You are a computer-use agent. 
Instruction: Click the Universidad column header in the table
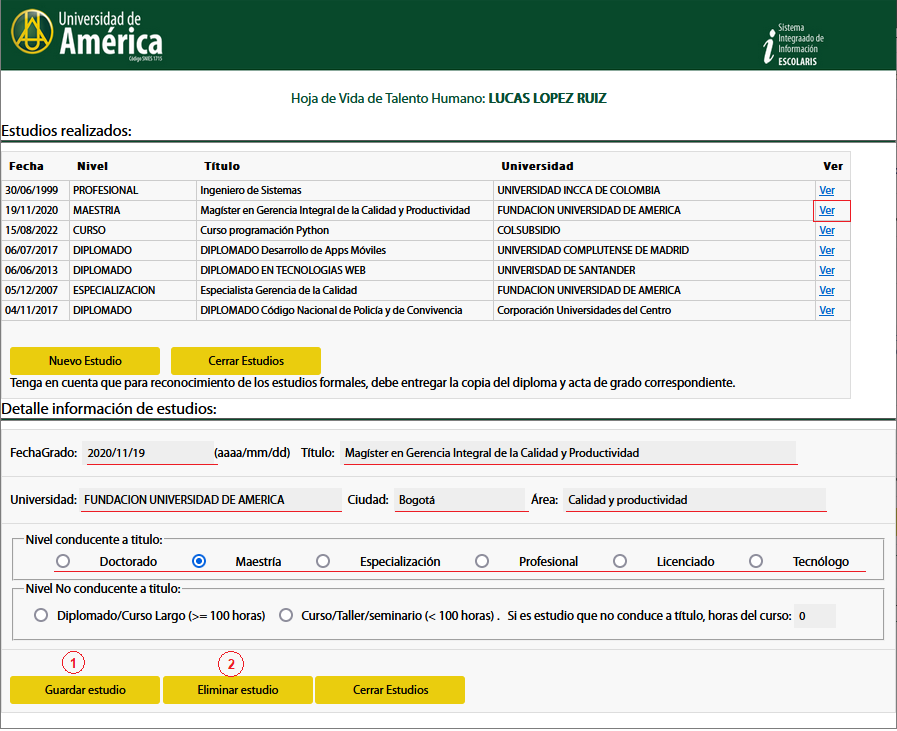coord(537,166)
